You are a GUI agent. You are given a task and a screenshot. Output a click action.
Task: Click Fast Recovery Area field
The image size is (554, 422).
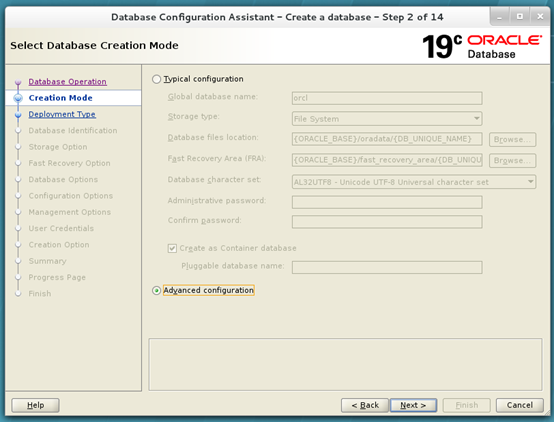(x=387, y=160)
